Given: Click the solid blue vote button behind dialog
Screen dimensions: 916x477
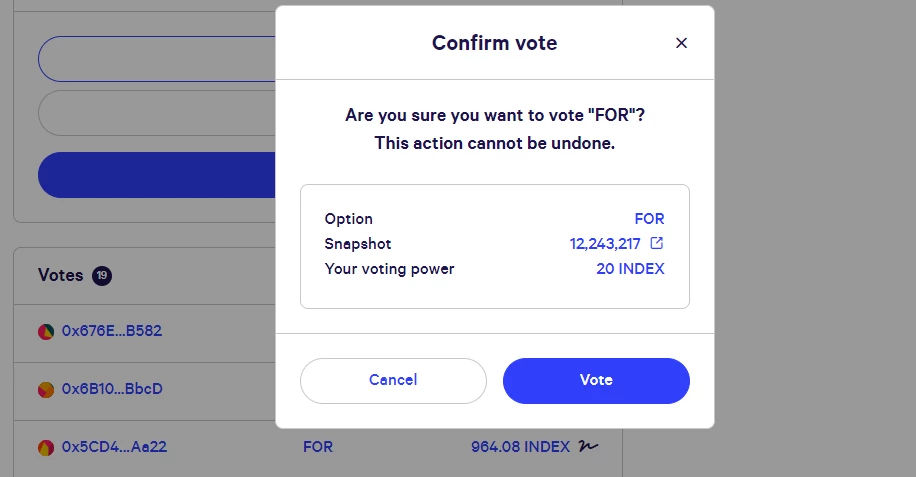Looking at the screenshot, I should click(x=157, y=175).
